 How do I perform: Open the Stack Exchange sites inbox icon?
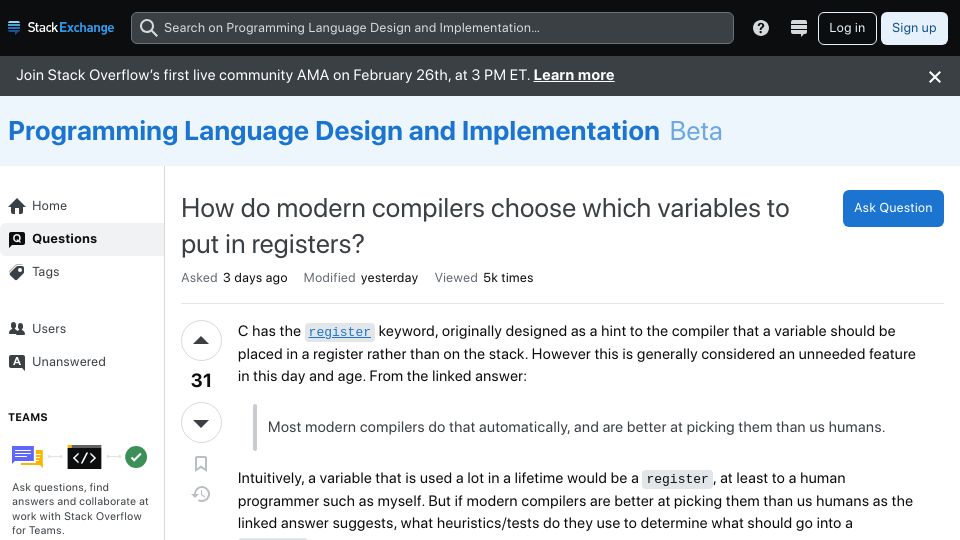coord(798,28)
